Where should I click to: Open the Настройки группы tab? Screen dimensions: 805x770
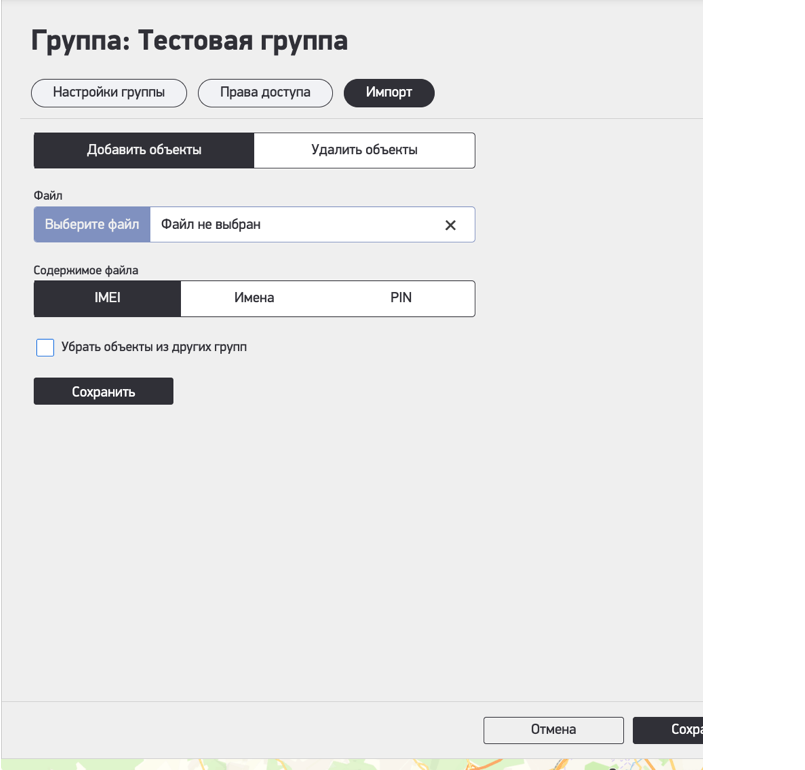click(109, 93)
